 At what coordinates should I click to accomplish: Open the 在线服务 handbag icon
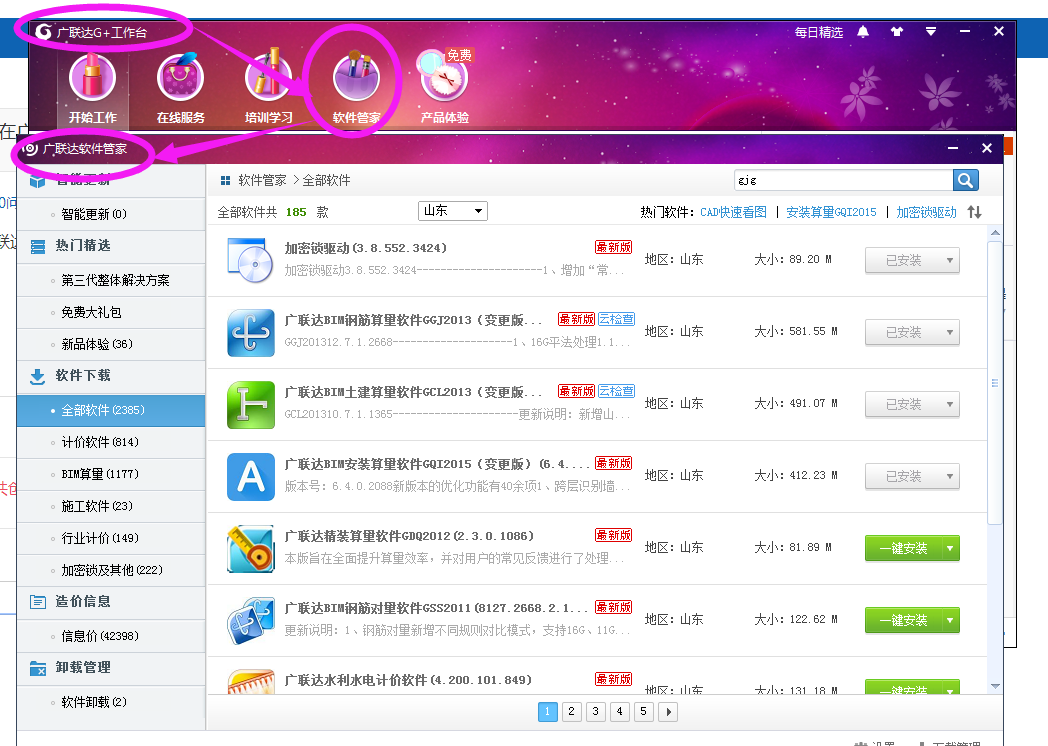coord(180,78)
